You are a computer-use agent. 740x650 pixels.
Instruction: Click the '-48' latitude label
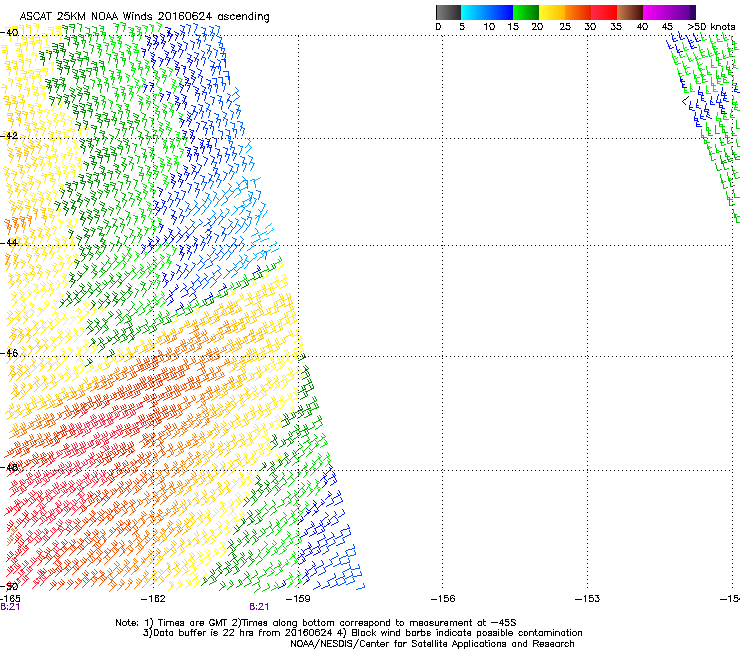pyautogui.click(x=9, y=467)
